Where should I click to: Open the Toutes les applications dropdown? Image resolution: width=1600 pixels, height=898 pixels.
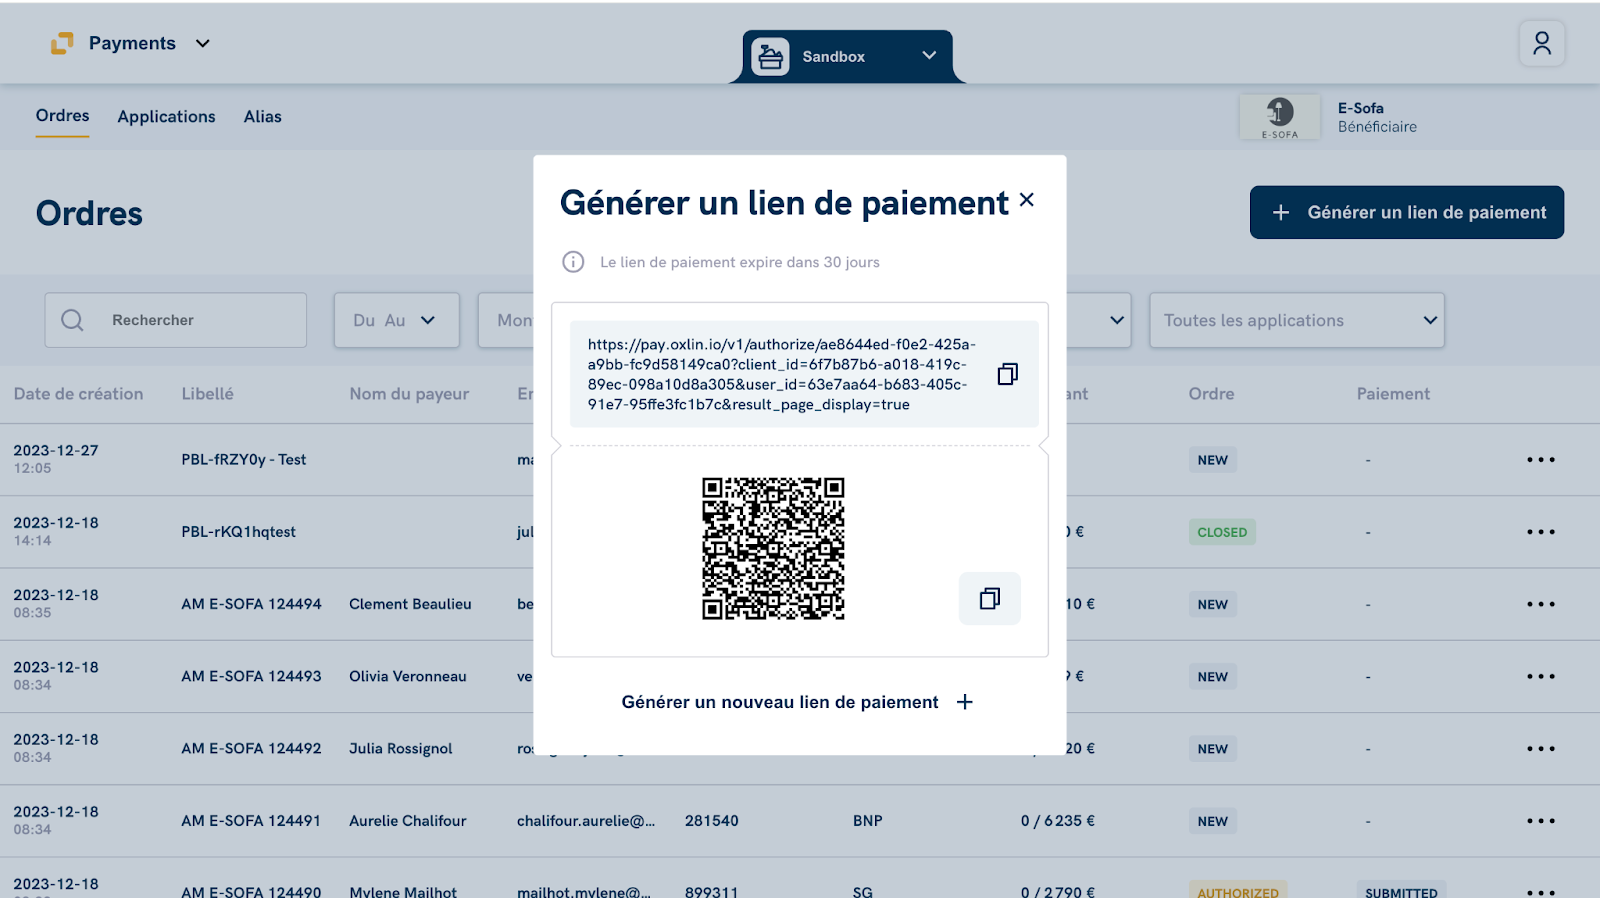[1297, 320]
